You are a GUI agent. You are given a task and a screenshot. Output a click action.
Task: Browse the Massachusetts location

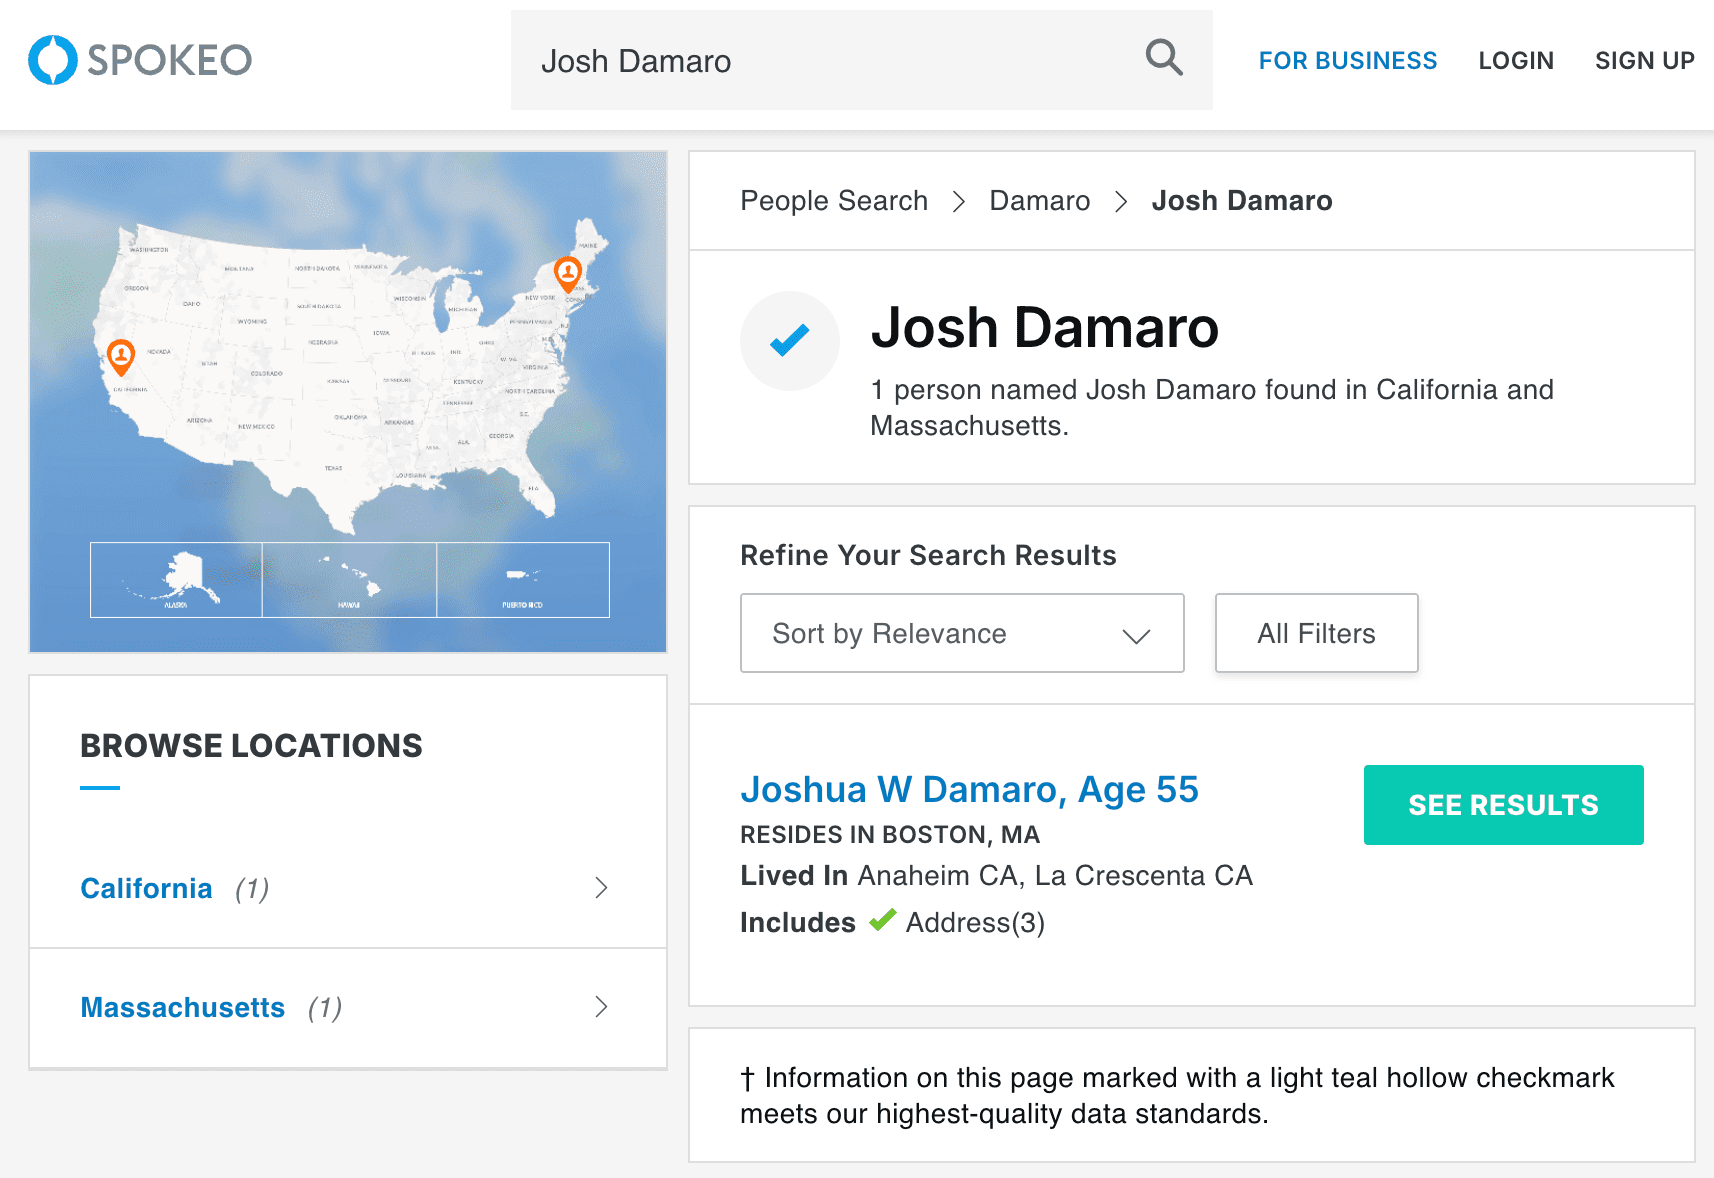coord(183,1008)
